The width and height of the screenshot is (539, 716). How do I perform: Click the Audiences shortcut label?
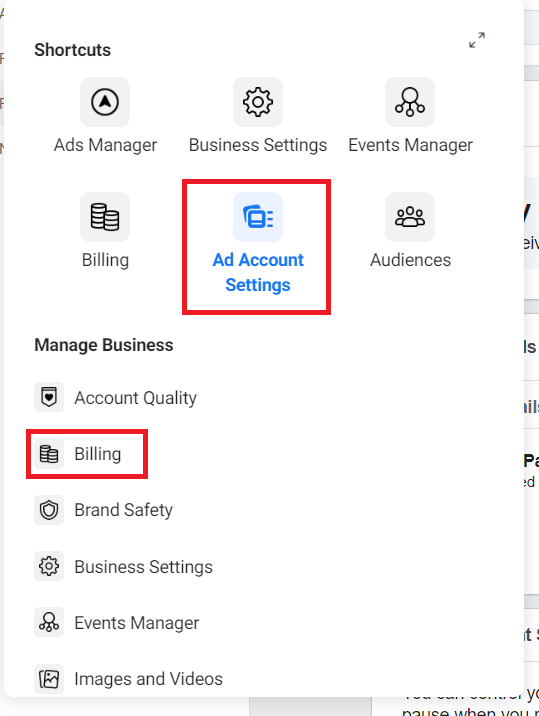[410, 260]
